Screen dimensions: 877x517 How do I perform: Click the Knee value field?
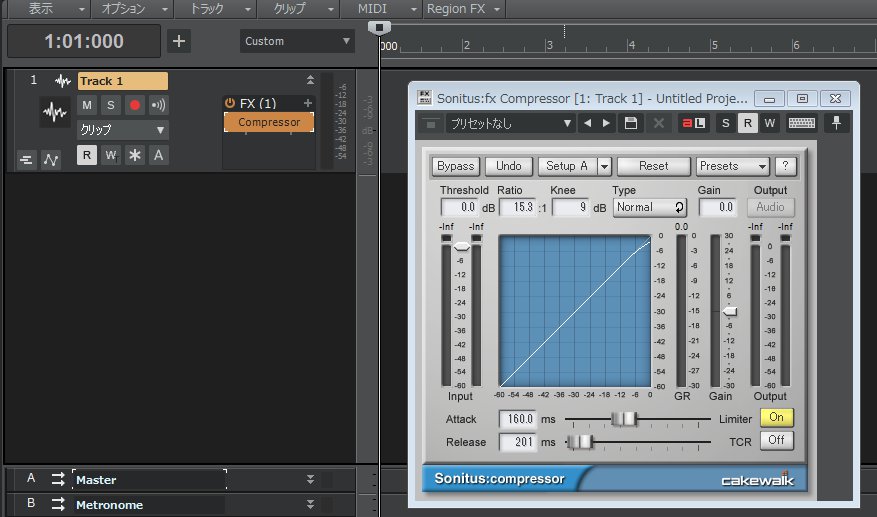tap(570, 207)
